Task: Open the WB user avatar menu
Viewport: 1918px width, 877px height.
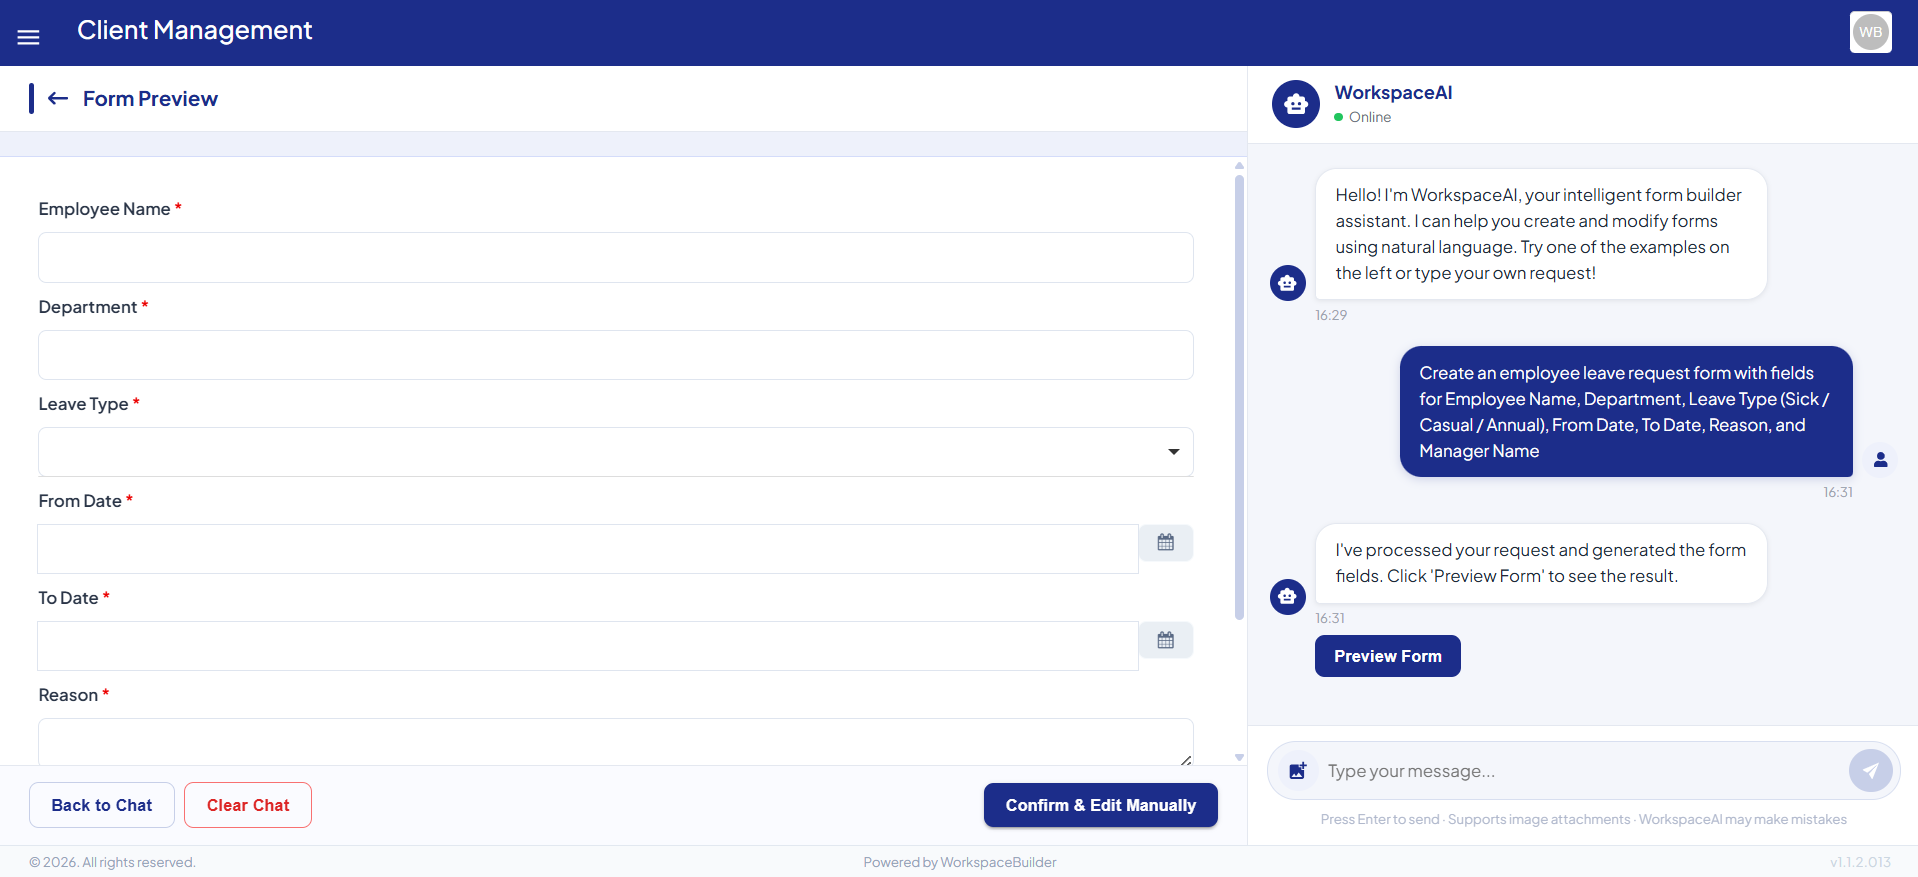Action: 1870,32
